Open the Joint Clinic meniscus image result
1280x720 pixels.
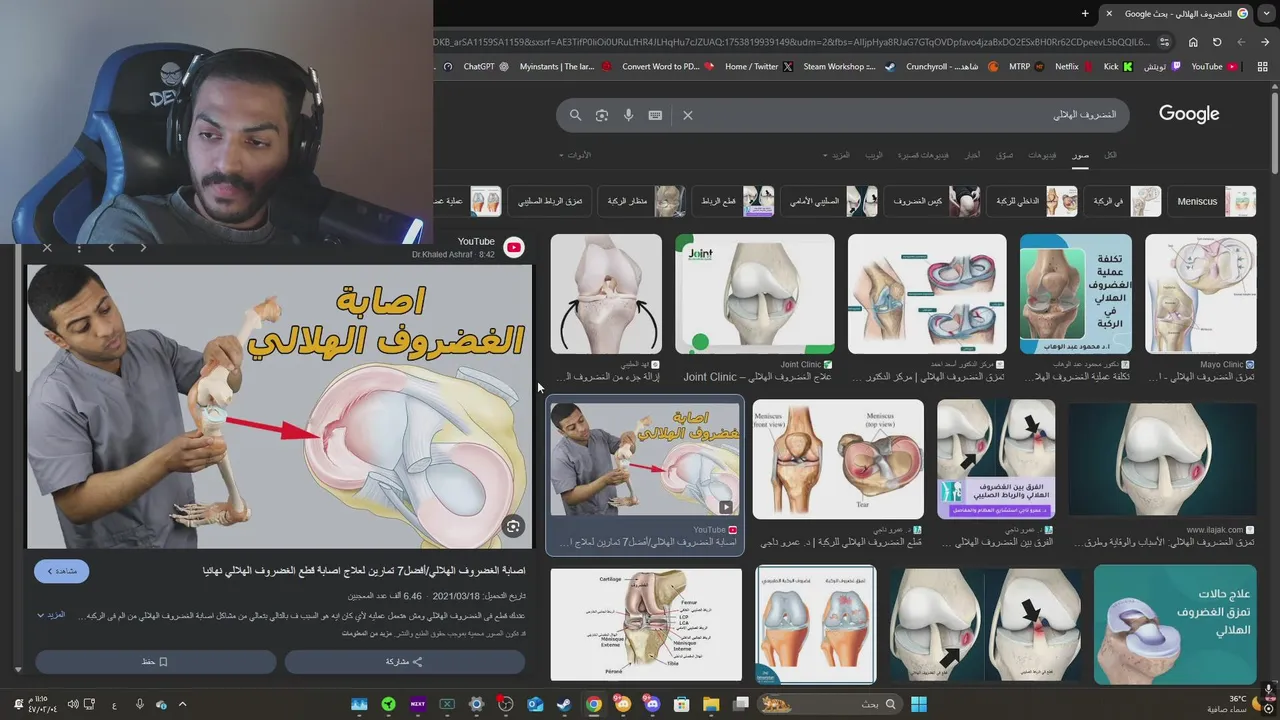point(755,294)
